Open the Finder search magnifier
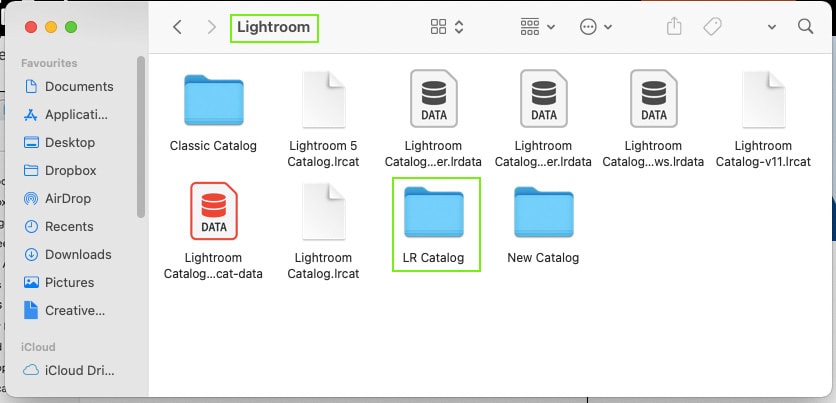Image resolution: width=836 pixels, height=403 pixels. coord(806,26)
